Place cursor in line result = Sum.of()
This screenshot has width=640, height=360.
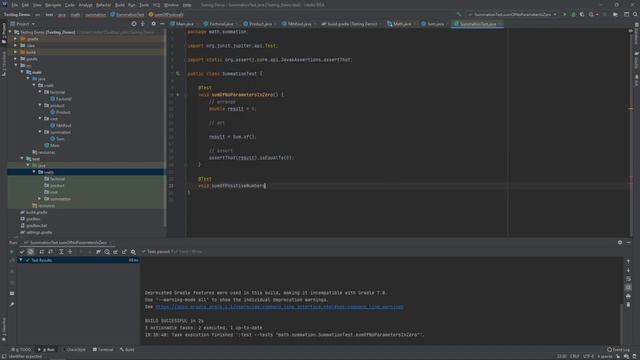tap(232, 137)
